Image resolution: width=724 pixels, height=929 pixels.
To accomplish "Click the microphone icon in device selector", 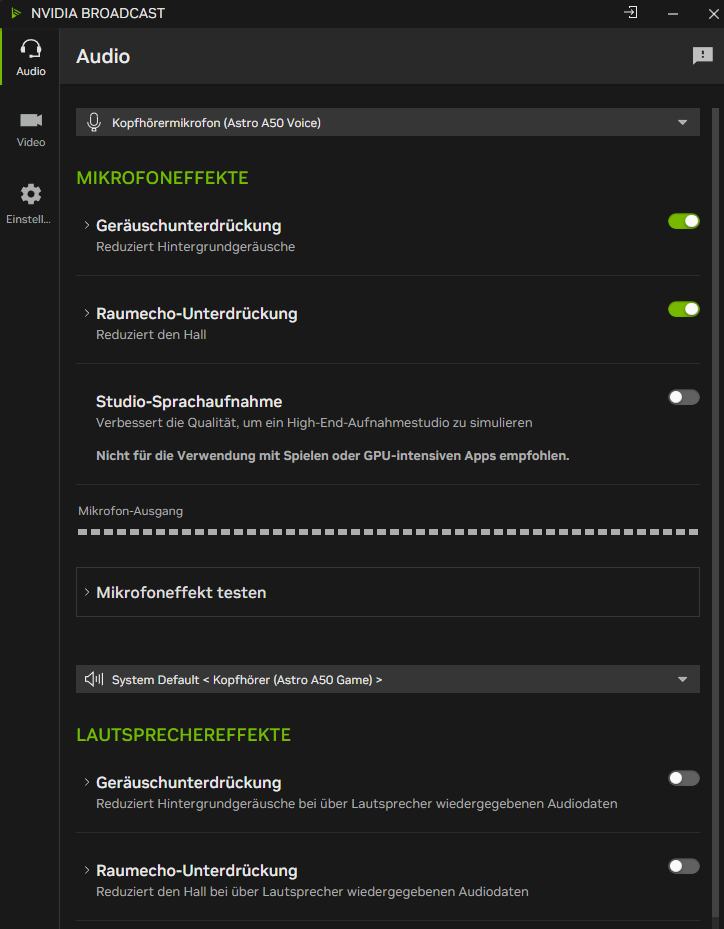I will click(x=94, y=122).
